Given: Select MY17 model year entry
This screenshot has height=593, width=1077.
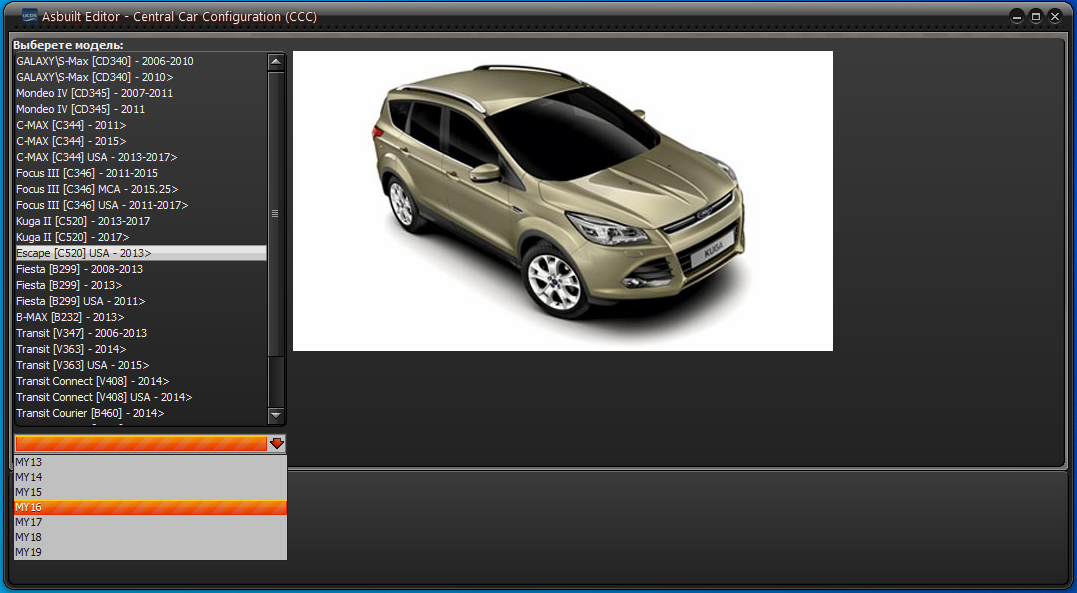Looking at the screenshot, I should (150, 522).
